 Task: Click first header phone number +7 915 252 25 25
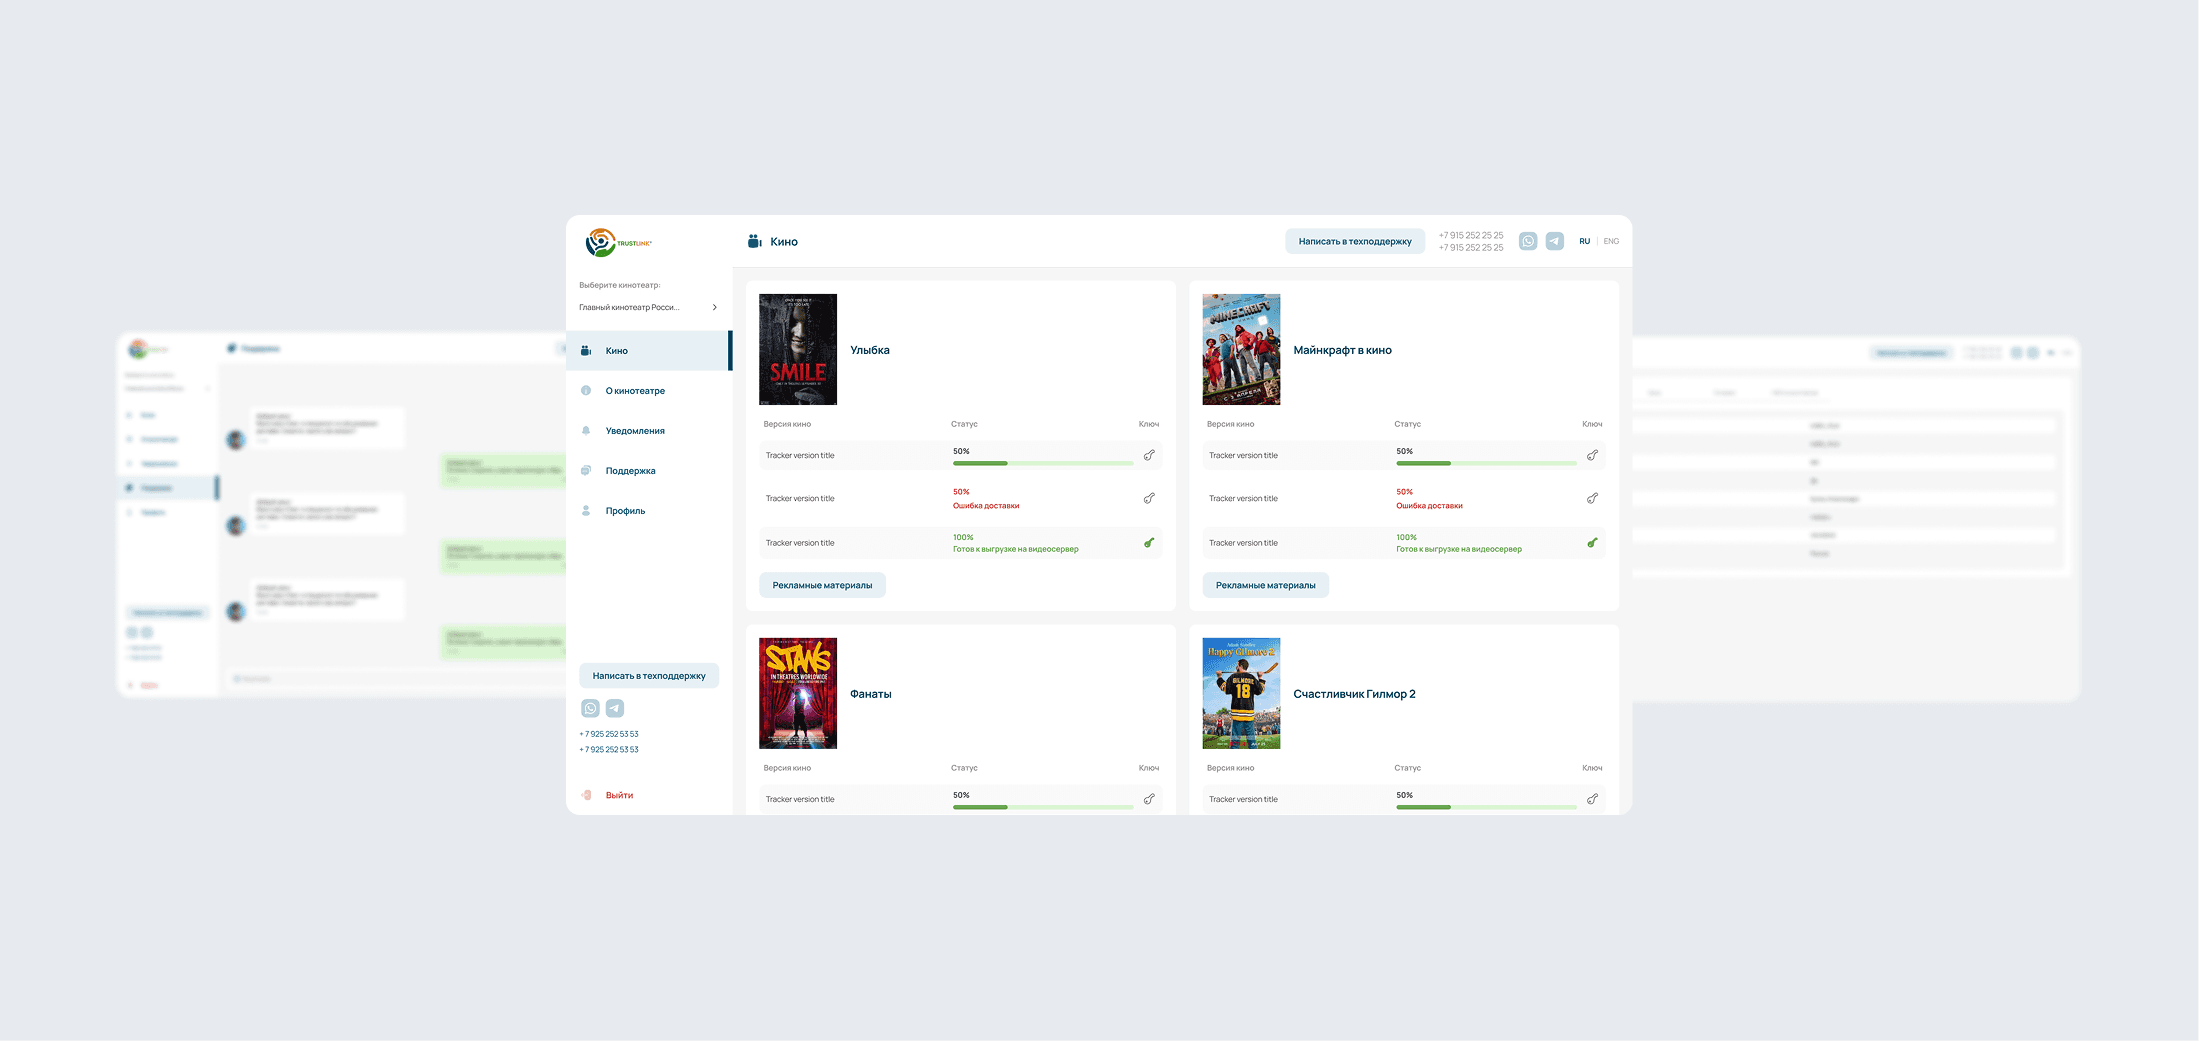tap(1471, 235)
